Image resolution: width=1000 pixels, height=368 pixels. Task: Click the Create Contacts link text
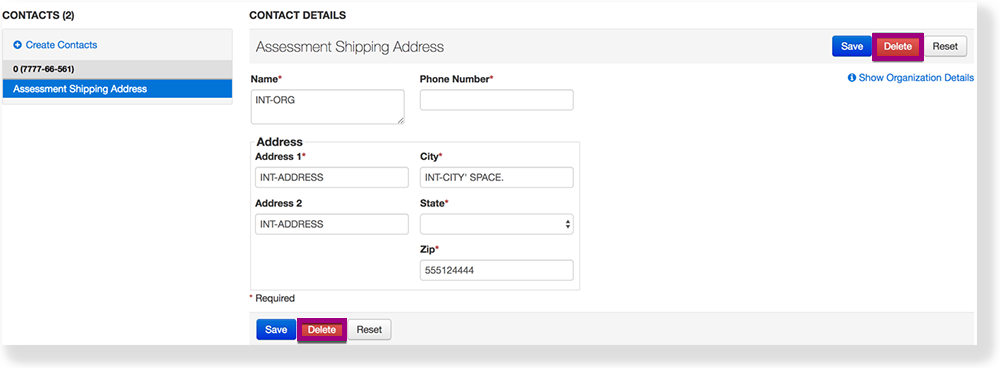point(61,45)
